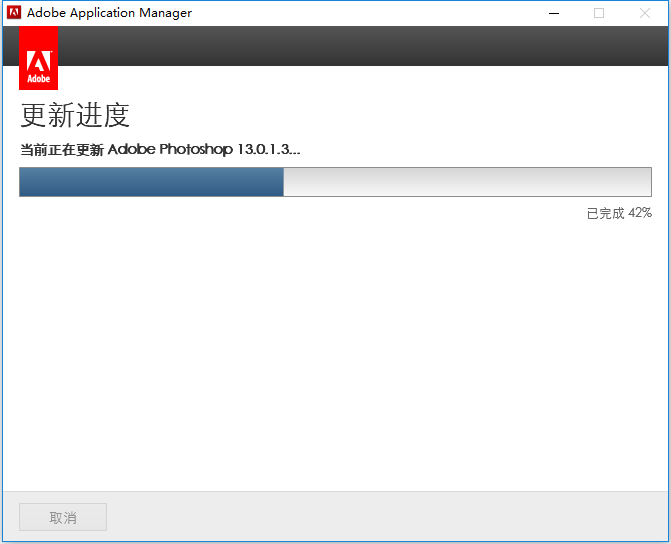Click the white A glyph inside the Adobe logo
Viewport: 671px width, 544px height.
39,61
